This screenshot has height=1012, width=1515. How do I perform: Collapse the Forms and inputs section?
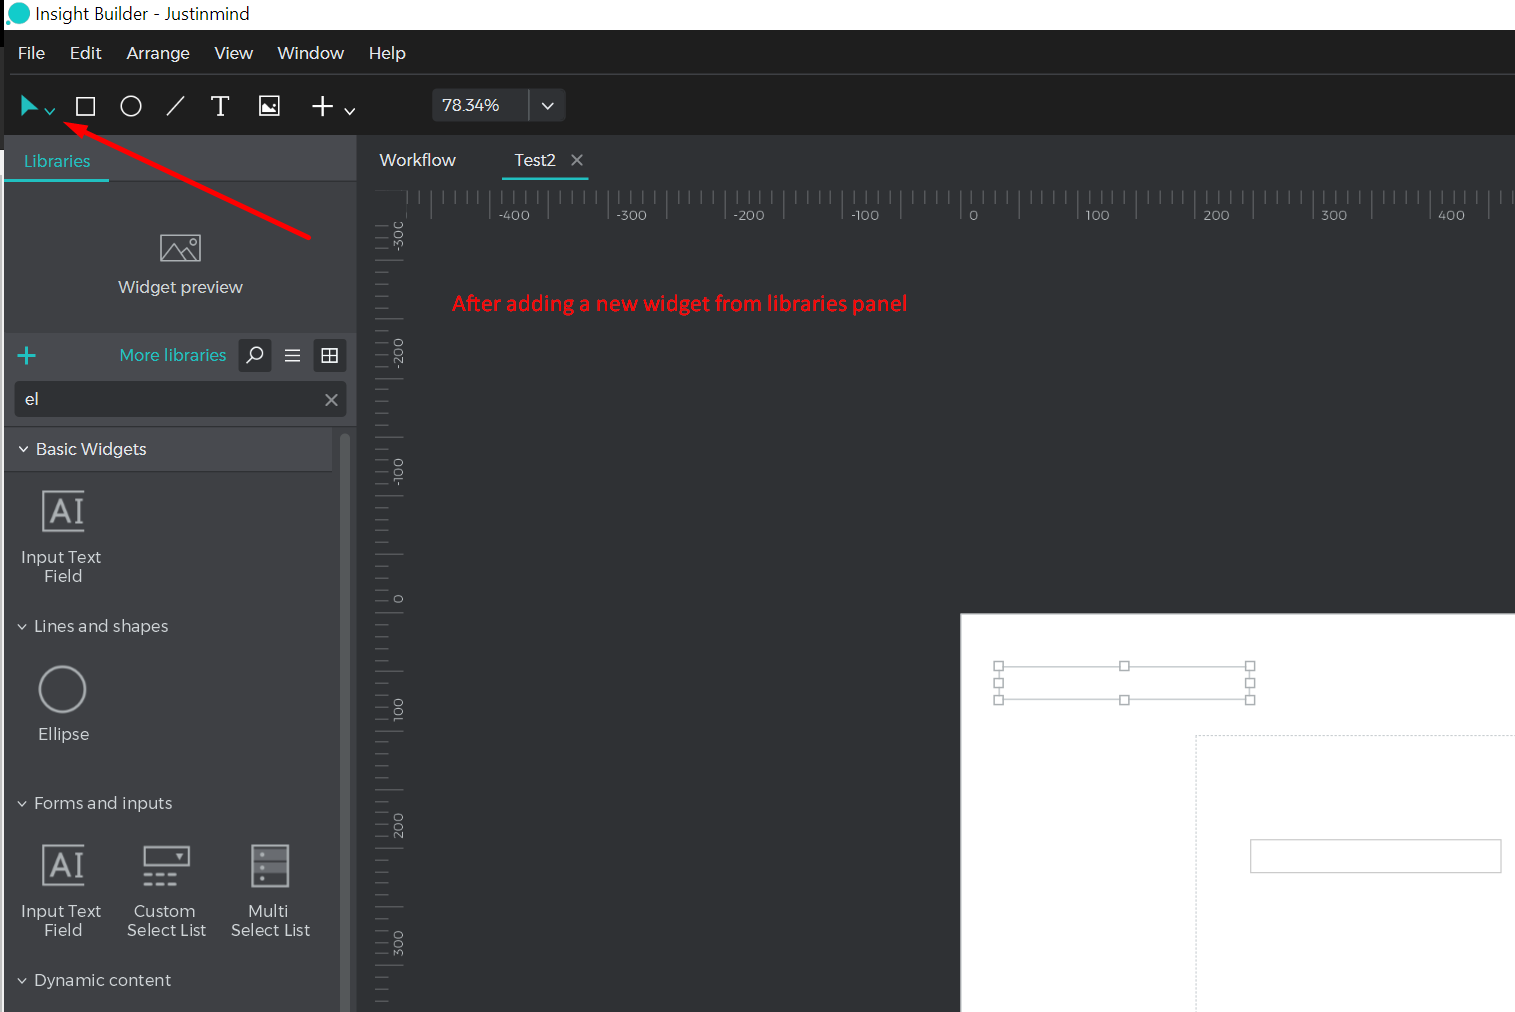[22, 804]
